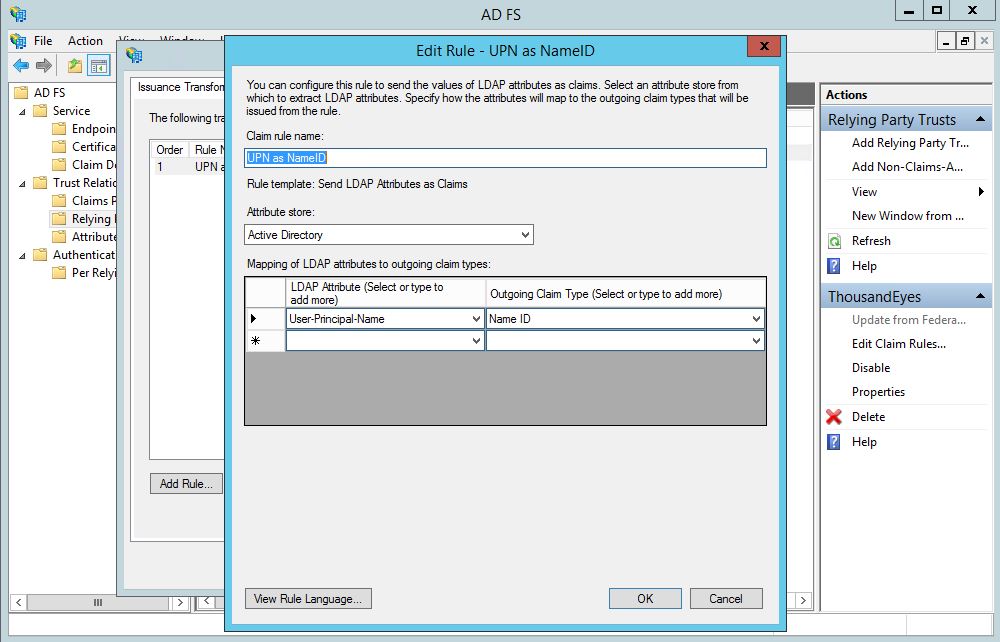The height and width of the screenshot is (642, 1000).
Task: Click the Service folder icon in tree
Action: [41, 111]
